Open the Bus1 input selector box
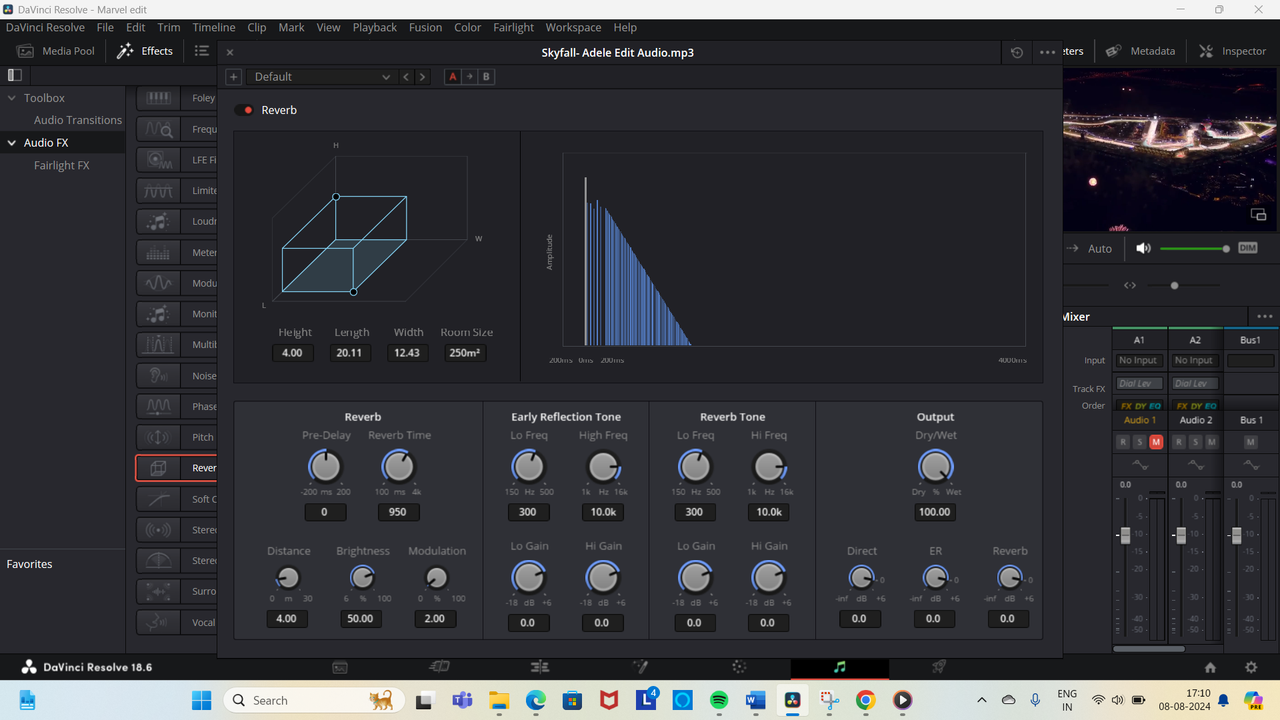The width and height of the screenshot is (1280, 720). coord(1250,360)
